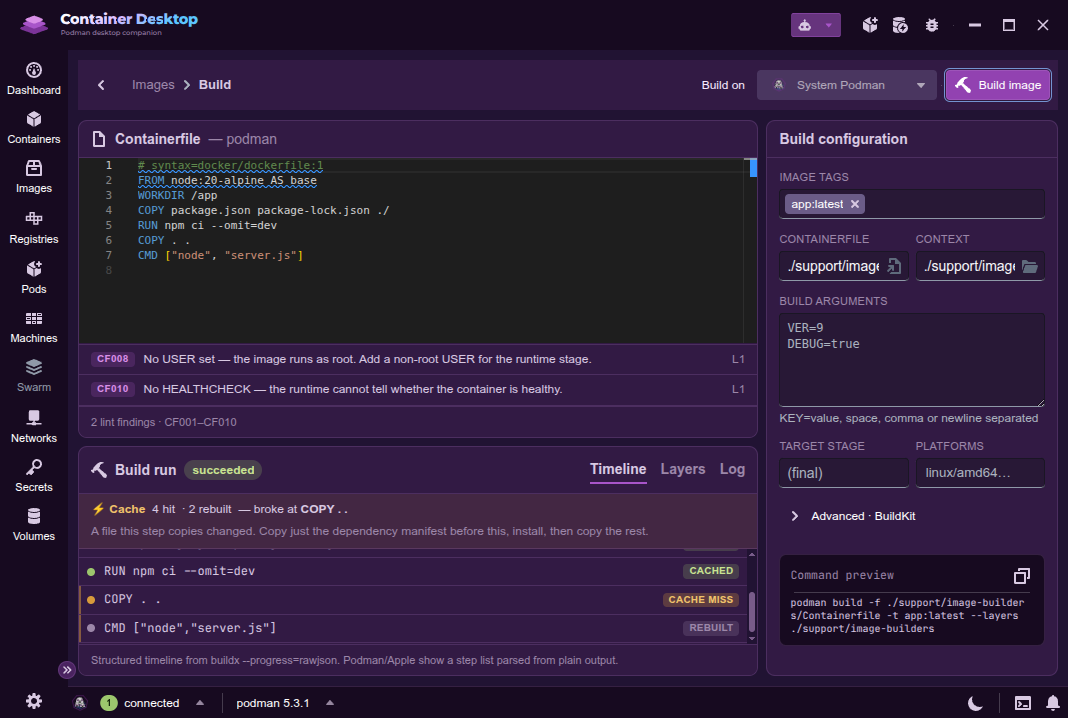Open the terminal from status bar
Viewport: 1068px width, 718px height.
1022,703
